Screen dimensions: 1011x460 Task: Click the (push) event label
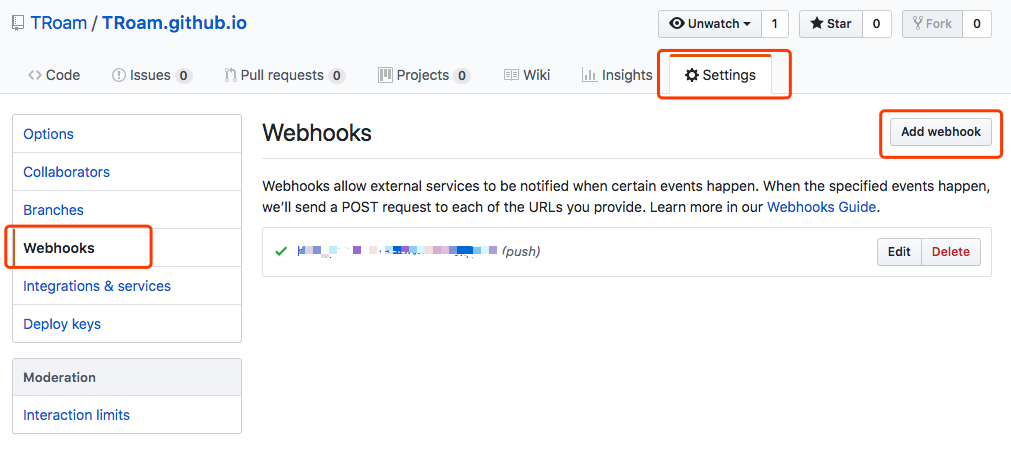click(x=521, y=252)
